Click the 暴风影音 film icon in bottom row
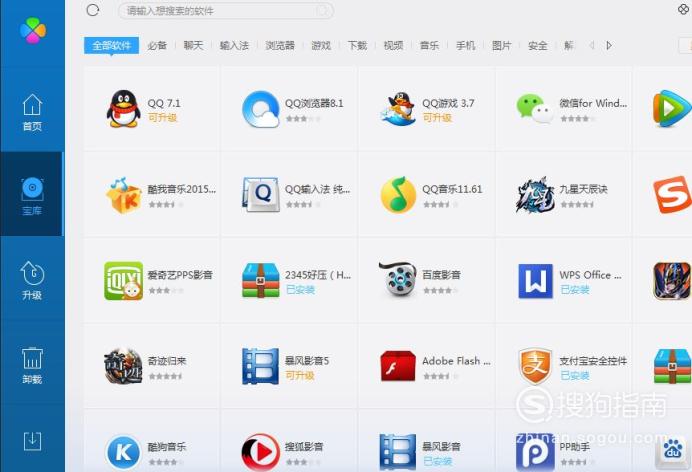This screenshot has width=692, height=472. 398,452
